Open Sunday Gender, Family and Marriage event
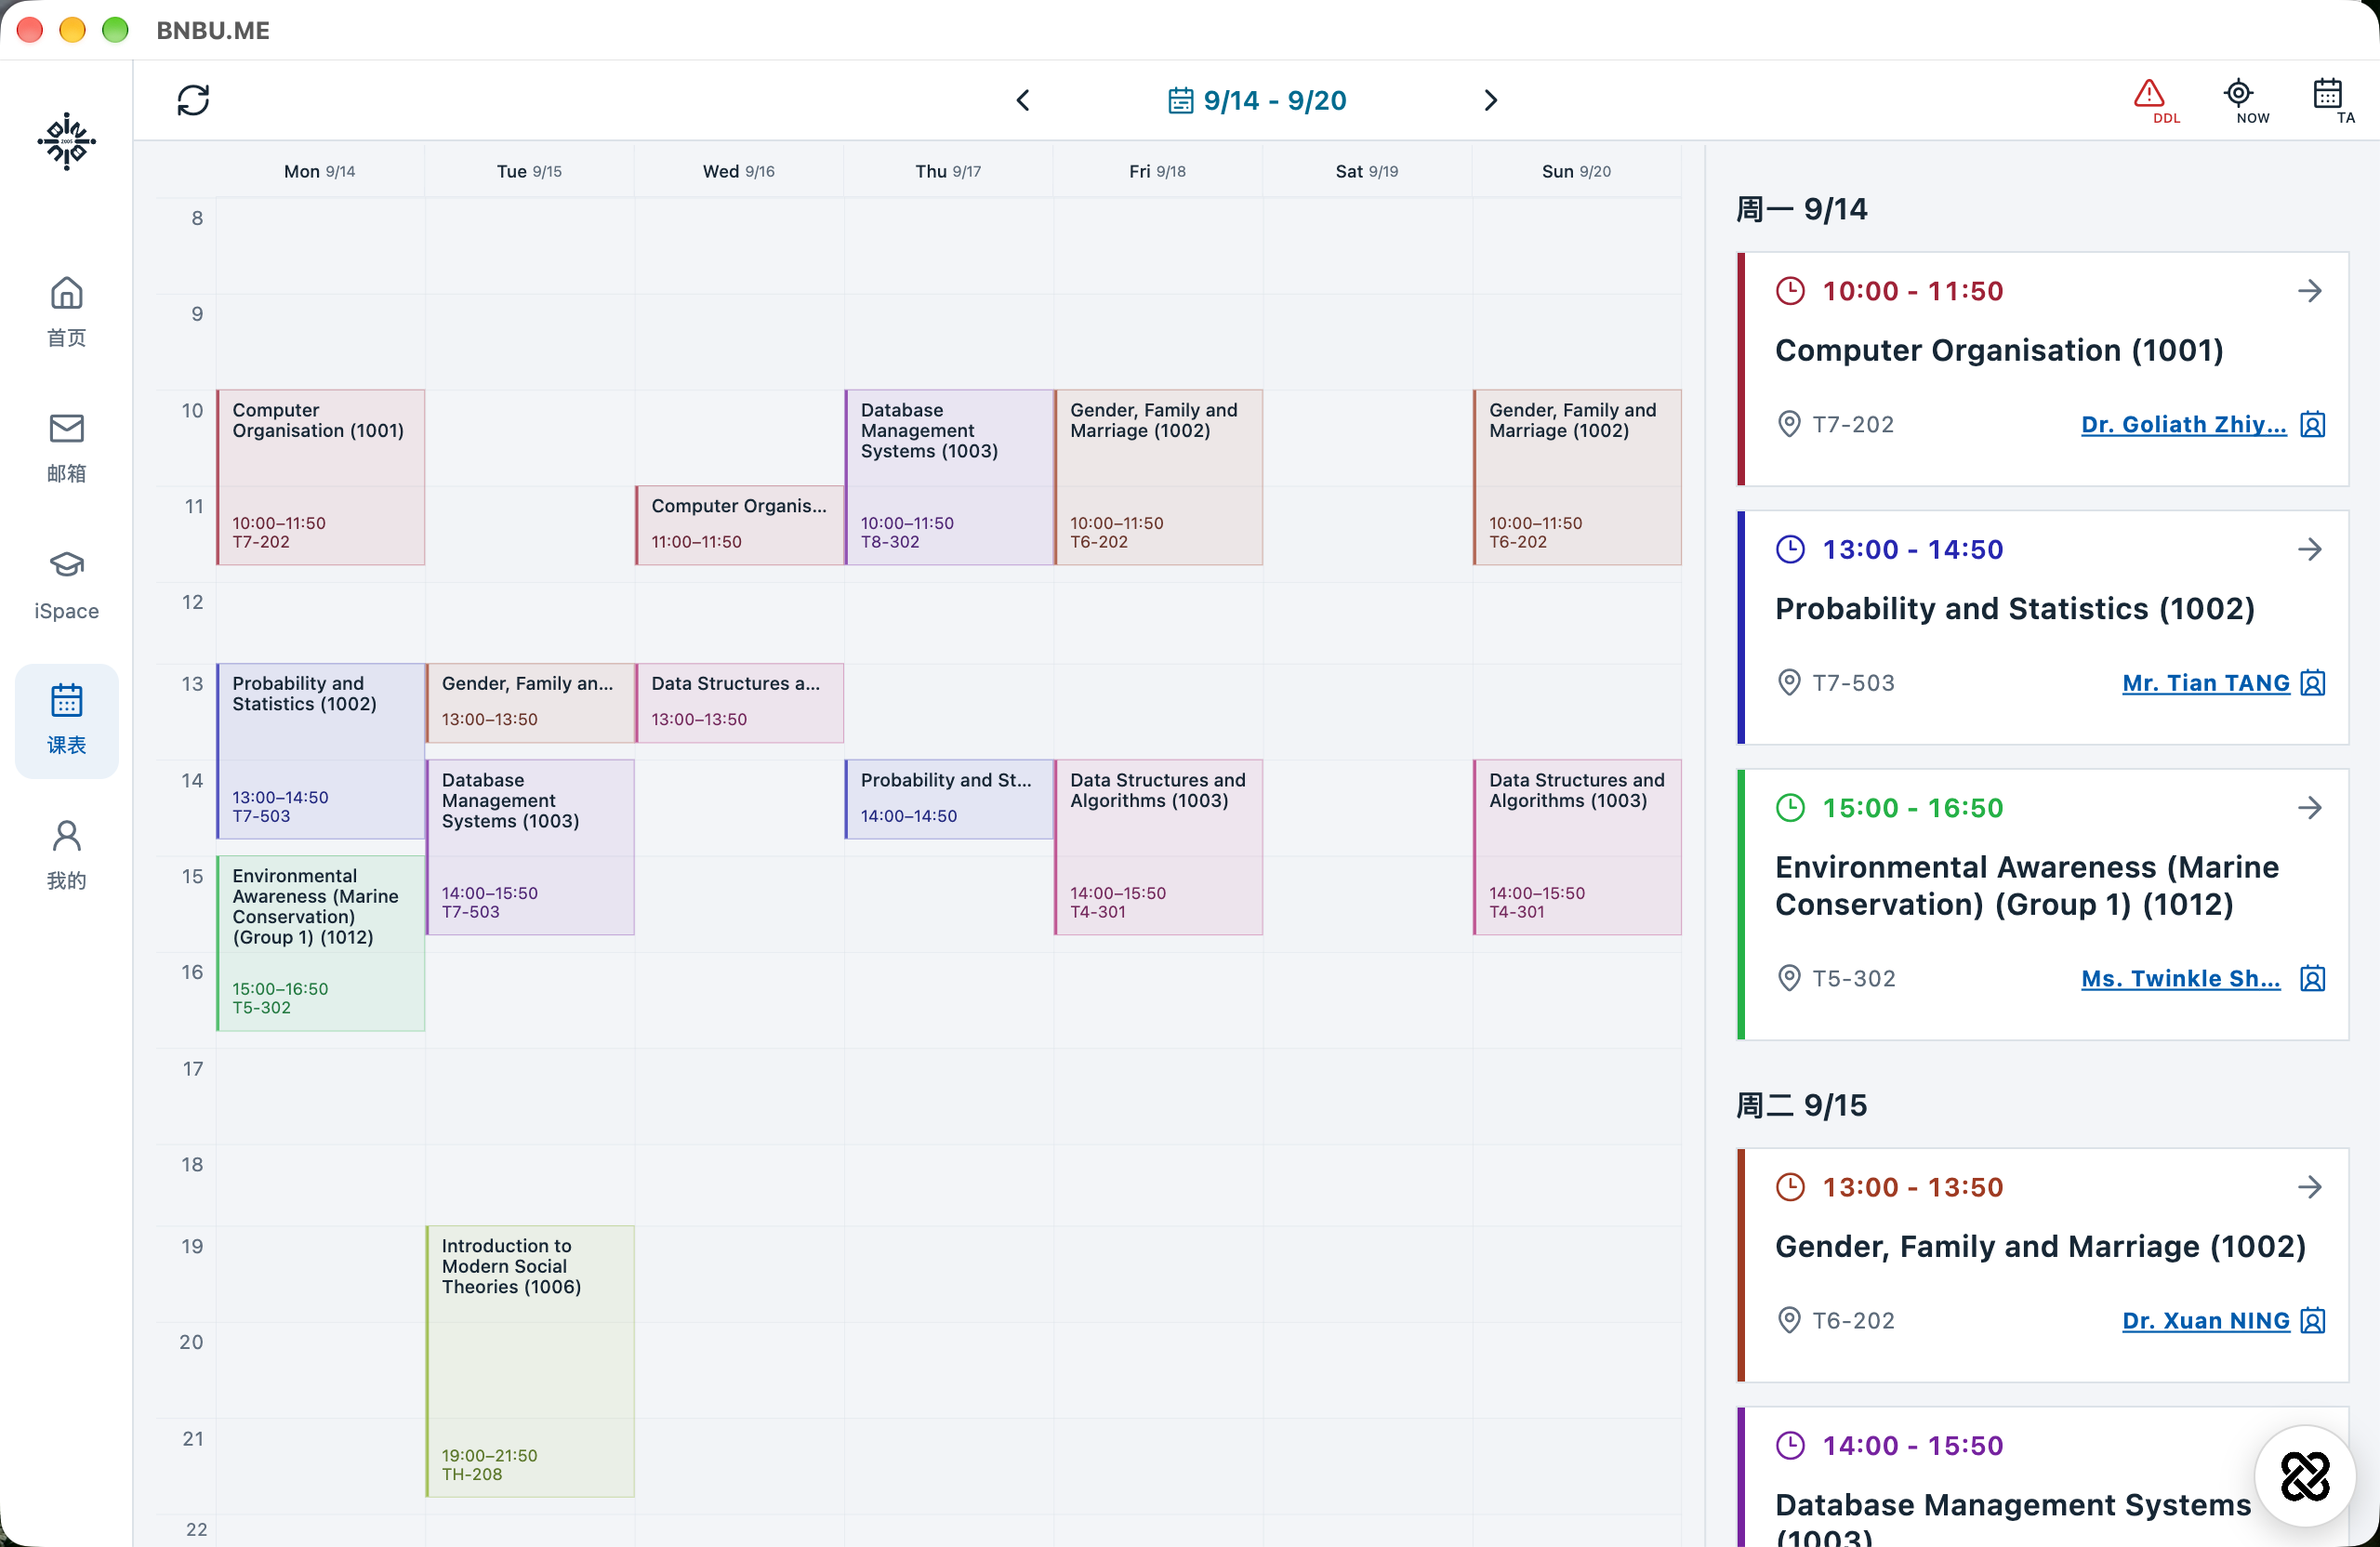This screenshot has height=1547, width=2380. tap(1578, 477)
